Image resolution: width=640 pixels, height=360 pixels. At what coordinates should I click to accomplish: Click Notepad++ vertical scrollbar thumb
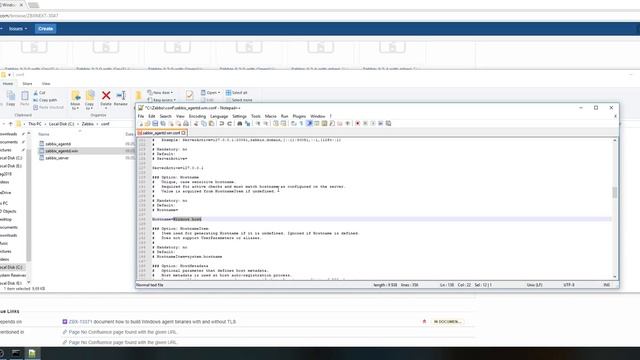(x=614, y=192)
